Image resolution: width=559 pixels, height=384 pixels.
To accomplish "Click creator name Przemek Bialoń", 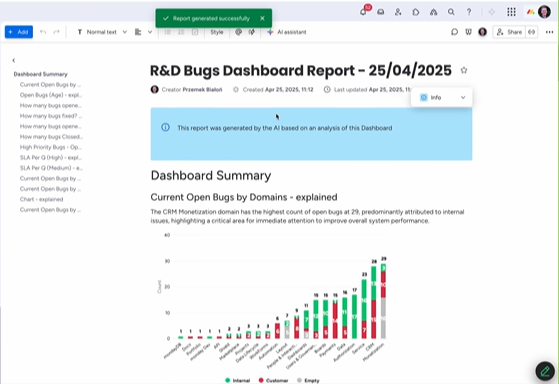I will point(202,89).
